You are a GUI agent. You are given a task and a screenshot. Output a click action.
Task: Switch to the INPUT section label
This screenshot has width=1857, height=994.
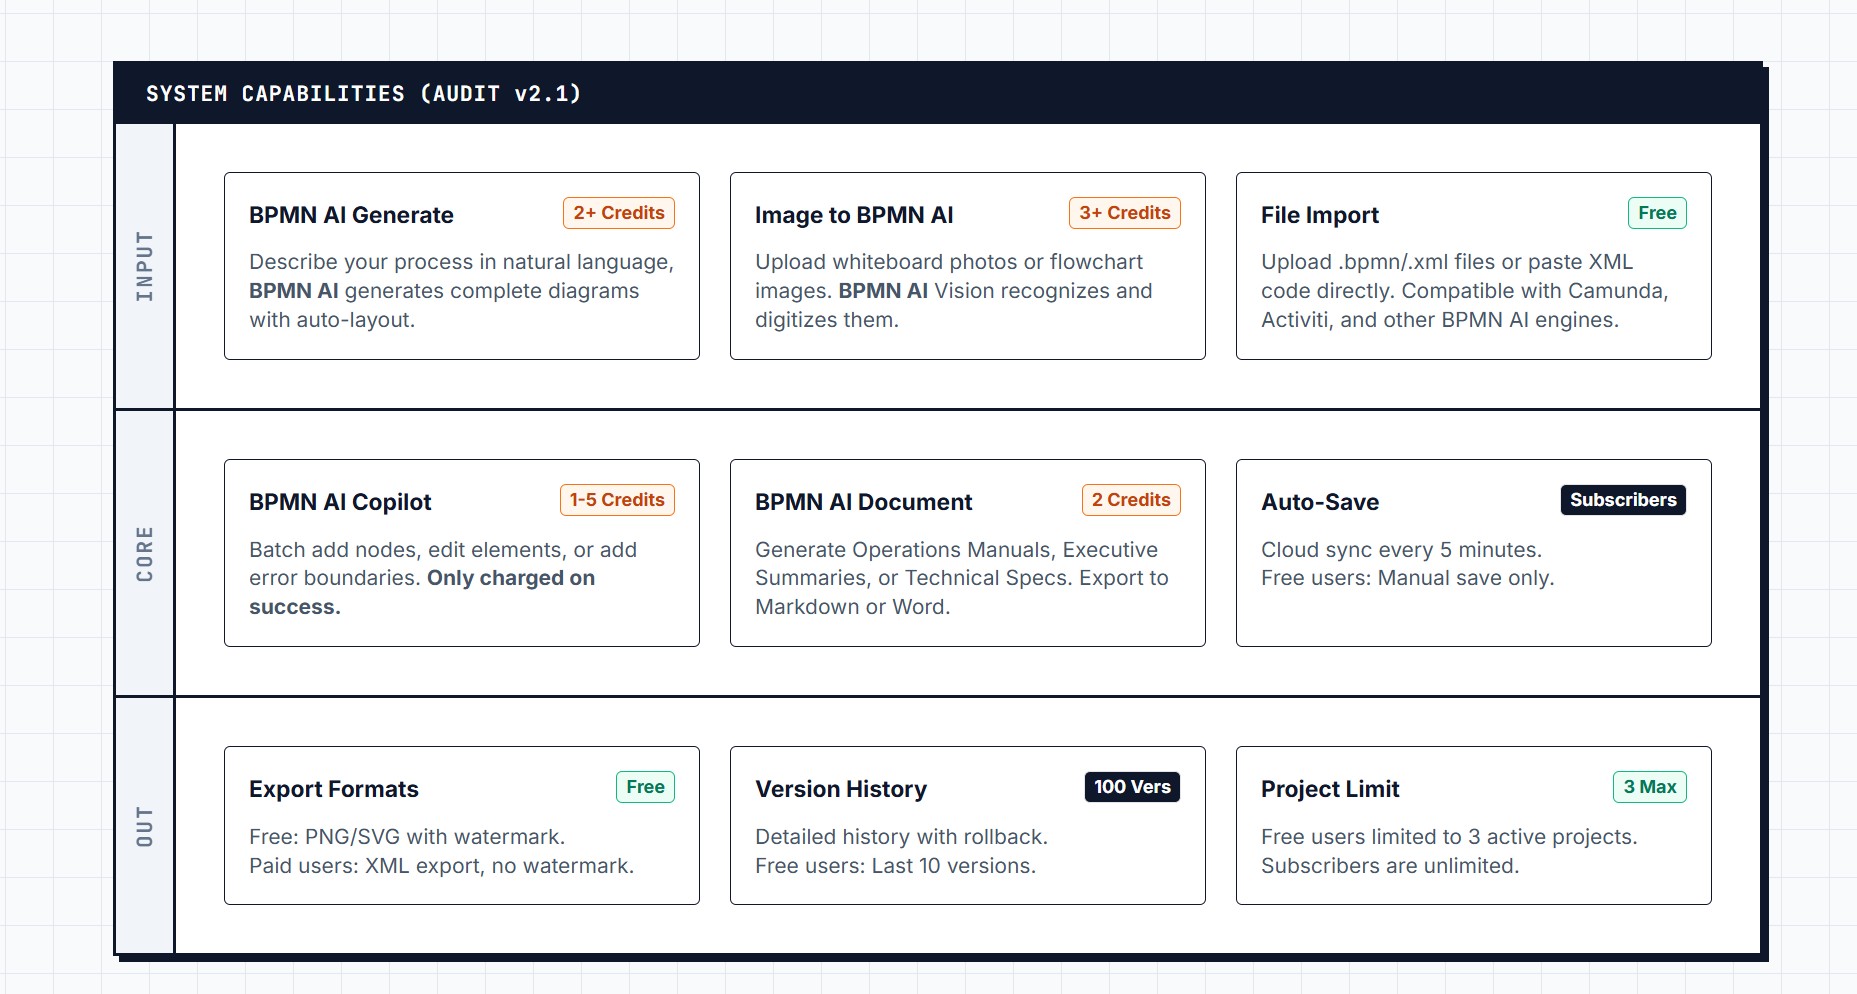pos(146,265)
